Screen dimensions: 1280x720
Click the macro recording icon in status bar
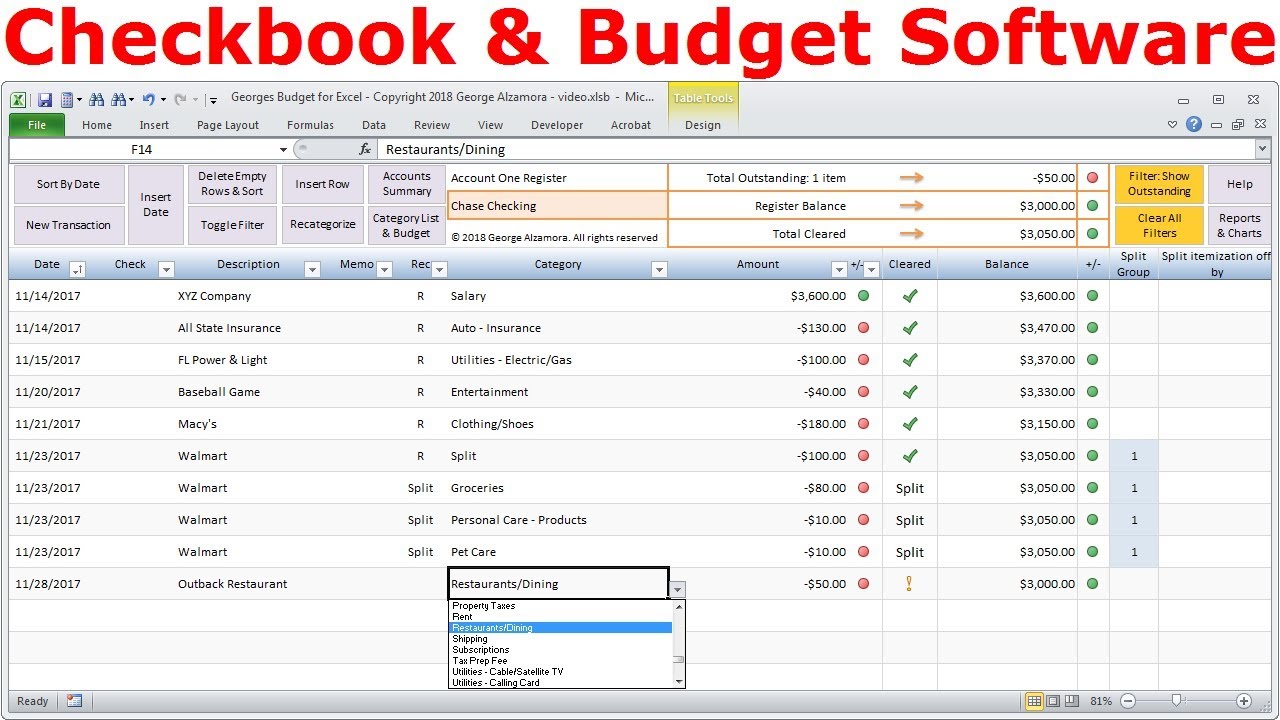pyautogui.click(x=75, y=701)
